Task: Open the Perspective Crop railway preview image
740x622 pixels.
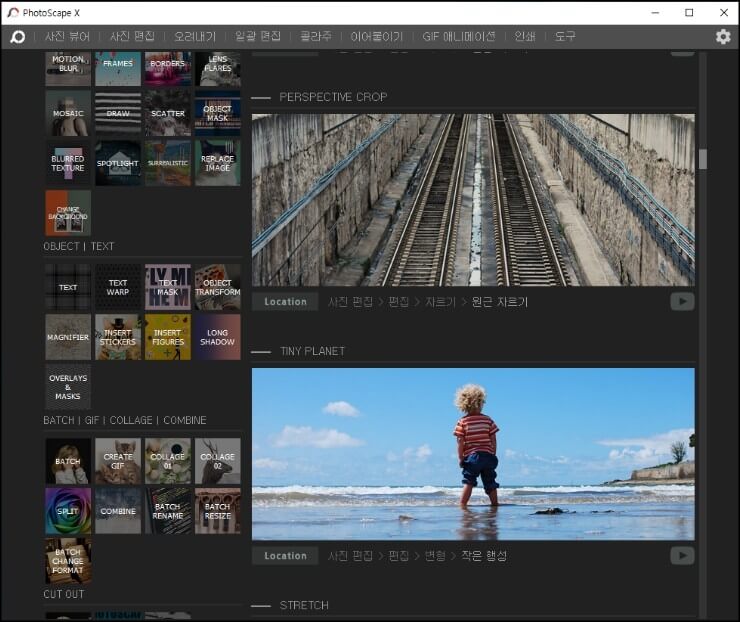Action: click(x=473, y=200)
